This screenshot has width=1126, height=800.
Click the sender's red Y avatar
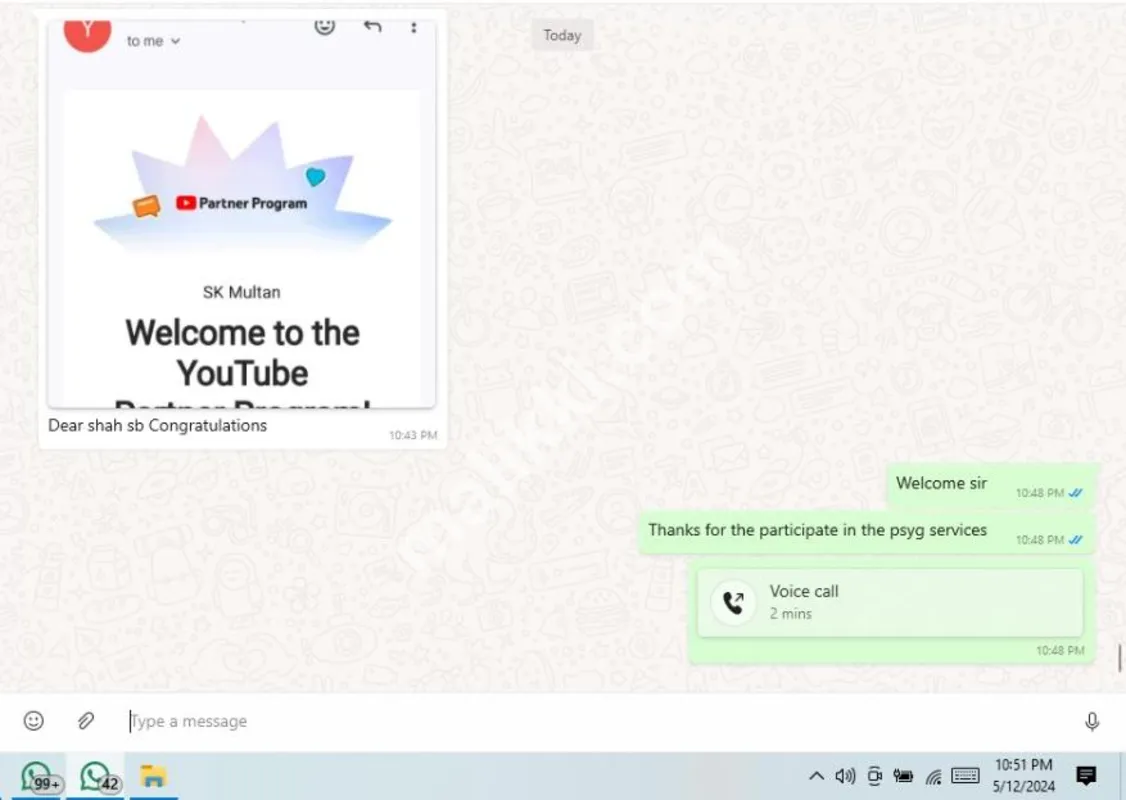[88, 30]
